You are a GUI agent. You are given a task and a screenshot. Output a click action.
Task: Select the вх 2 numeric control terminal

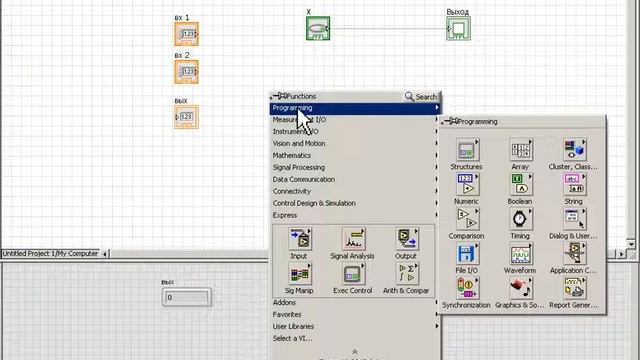pos(187,72)
